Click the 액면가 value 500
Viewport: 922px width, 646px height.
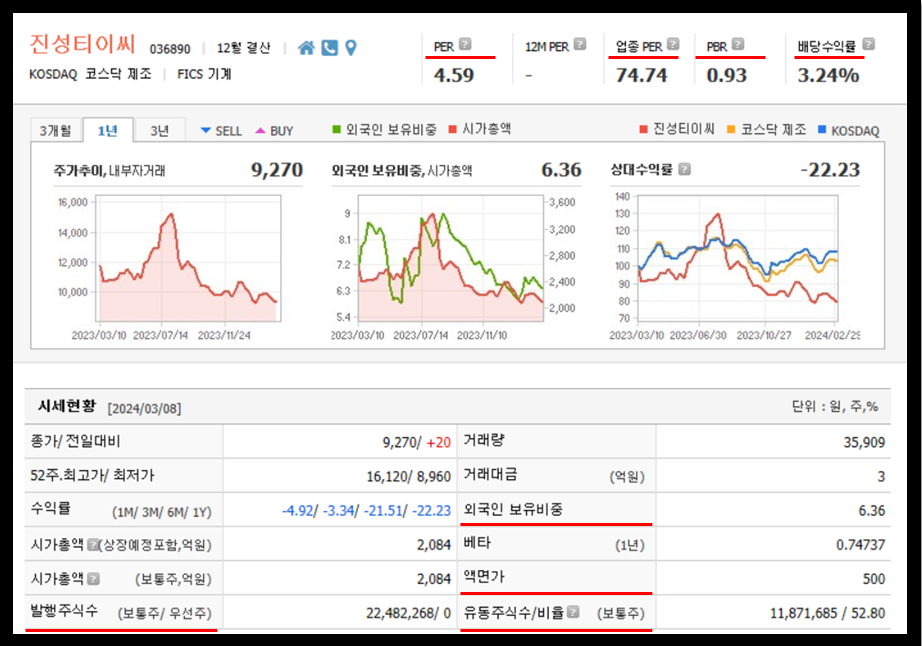pyautogui.click(x=874, y=579)
